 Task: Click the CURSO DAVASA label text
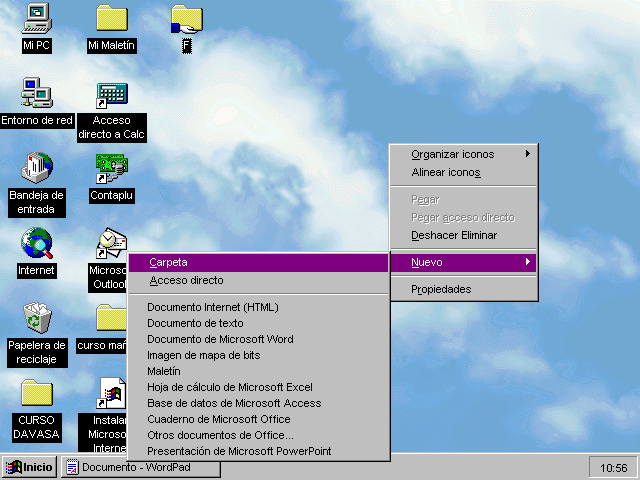tap(37, 427)
